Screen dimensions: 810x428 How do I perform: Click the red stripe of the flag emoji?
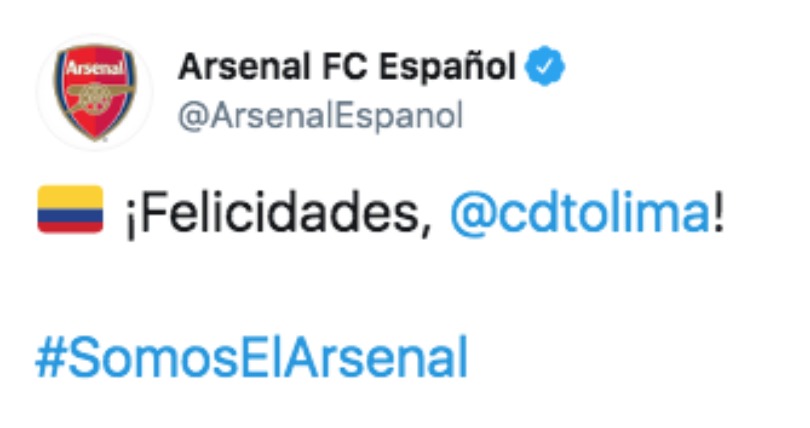click(70, 226)
